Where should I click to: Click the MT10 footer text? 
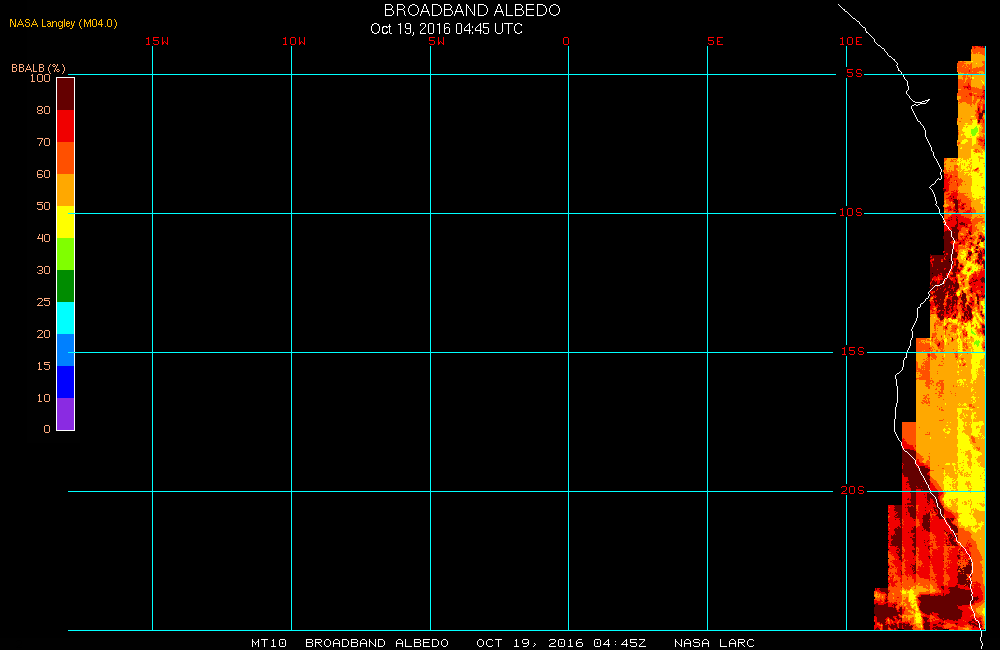click(x=269, y=643)
